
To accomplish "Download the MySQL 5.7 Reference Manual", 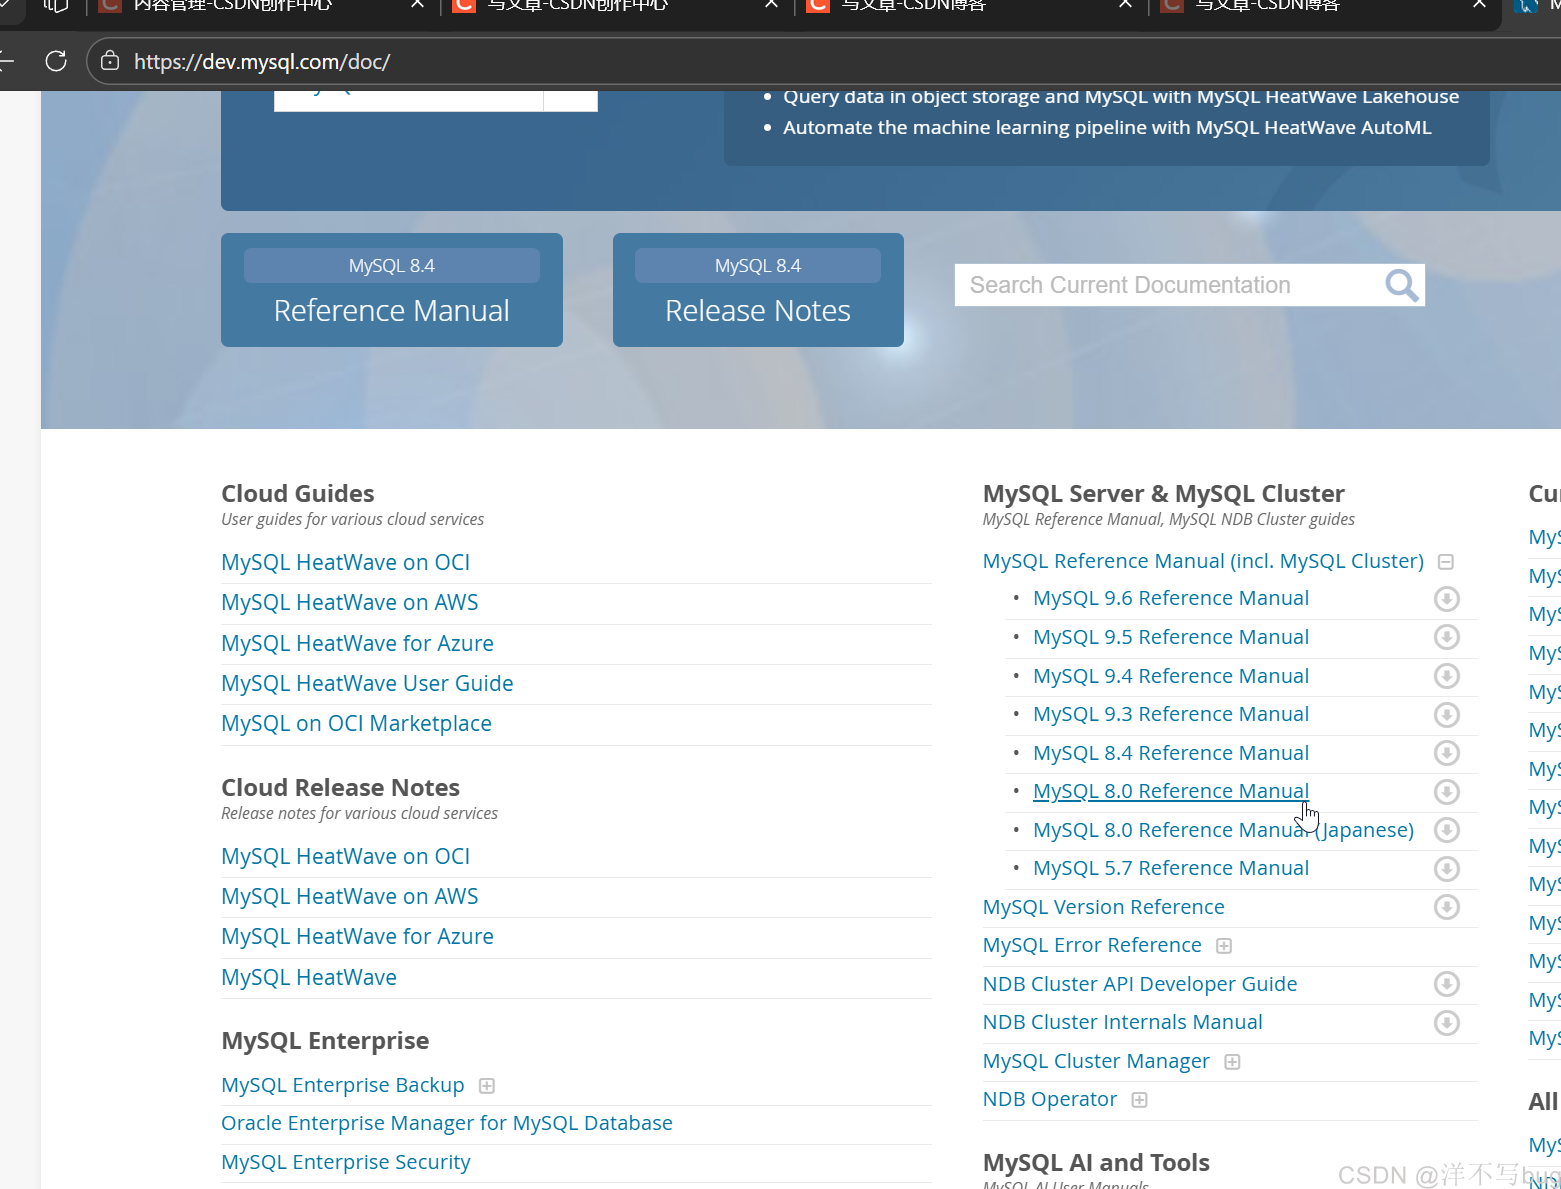I will click(x=1446, y=869).
